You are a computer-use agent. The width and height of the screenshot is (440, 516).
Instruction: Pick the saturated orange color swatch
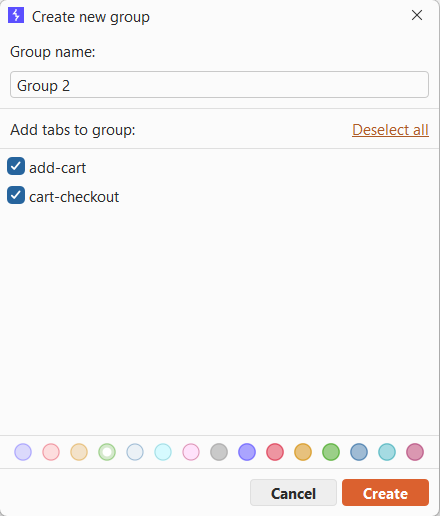303,452
